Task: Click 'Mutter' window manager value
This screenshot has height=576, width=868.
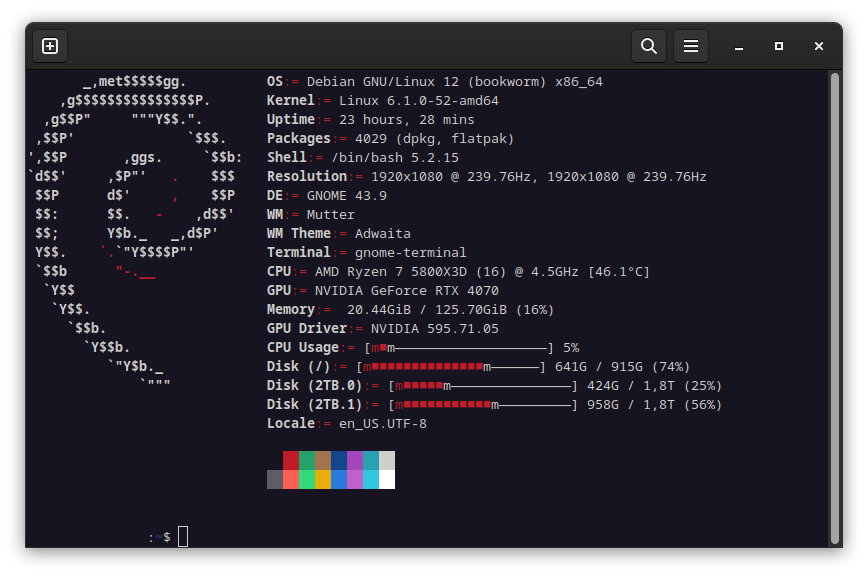Action: 330,215
